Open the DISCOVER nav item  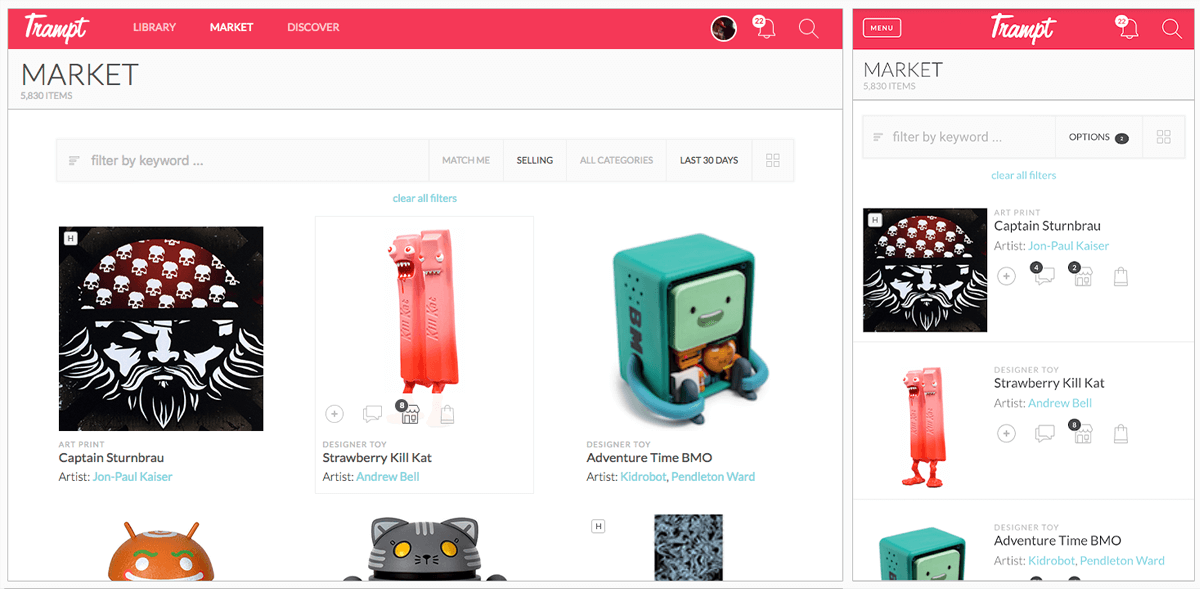point(313,28)
